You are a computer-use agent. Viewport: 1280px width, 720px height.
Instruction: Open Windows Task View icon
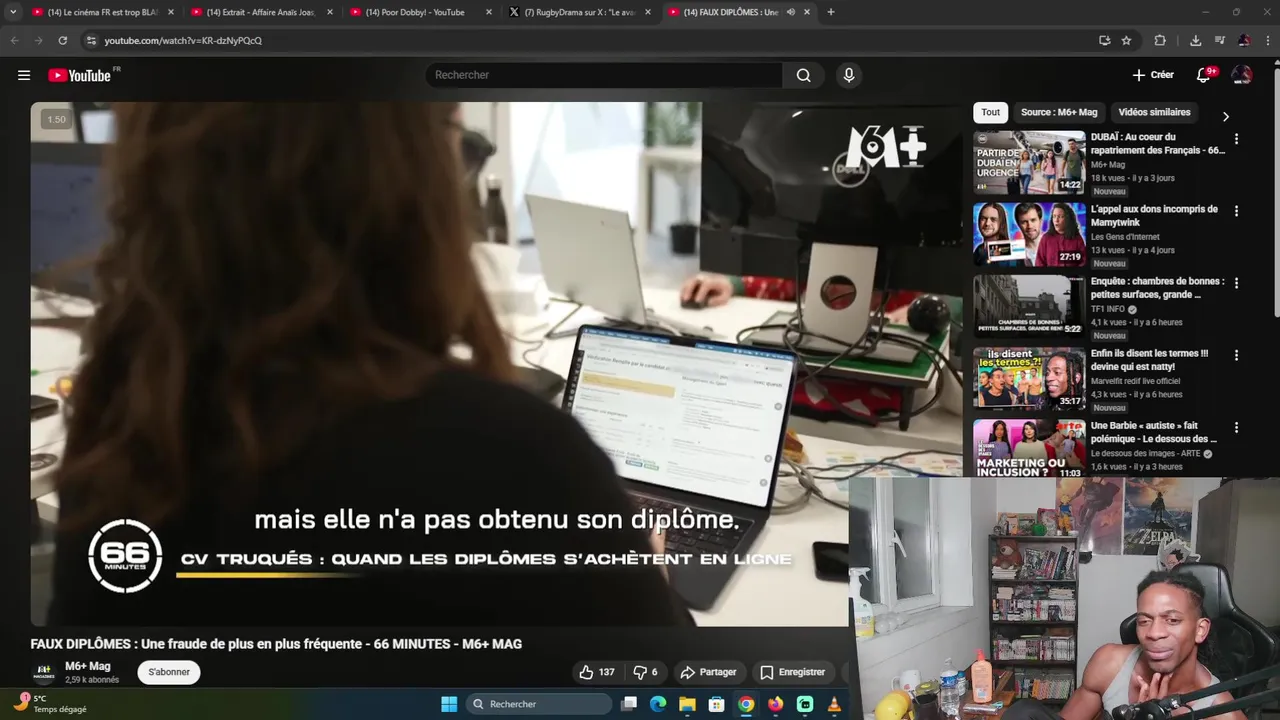(x=629, y=704)
